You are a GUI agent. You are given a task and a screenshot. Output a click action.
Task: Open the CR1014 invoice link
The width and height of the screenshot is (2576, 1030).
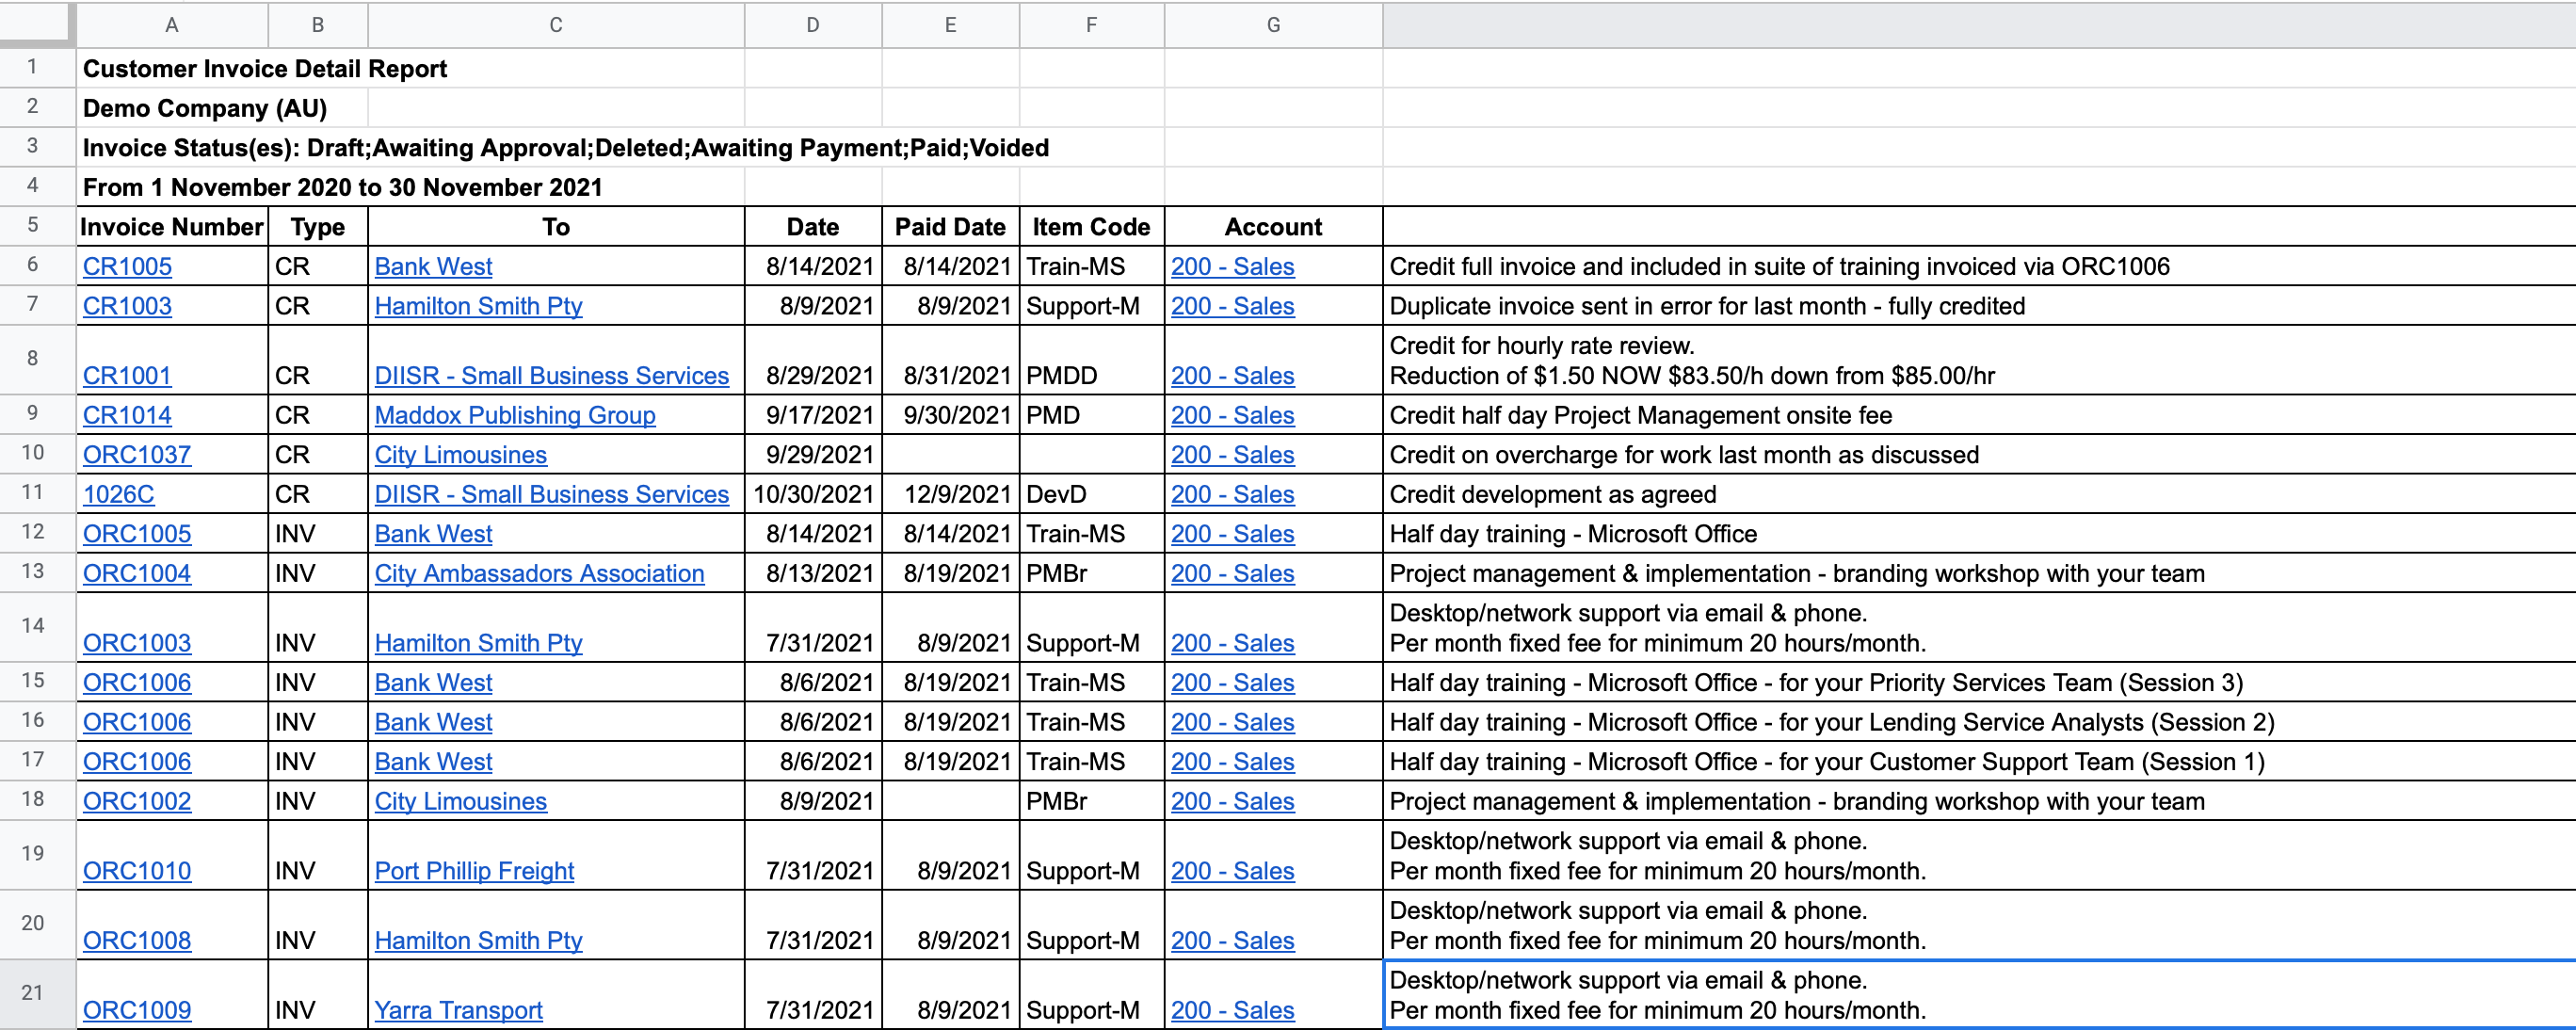pyautogui.click(x=127, y=415)
